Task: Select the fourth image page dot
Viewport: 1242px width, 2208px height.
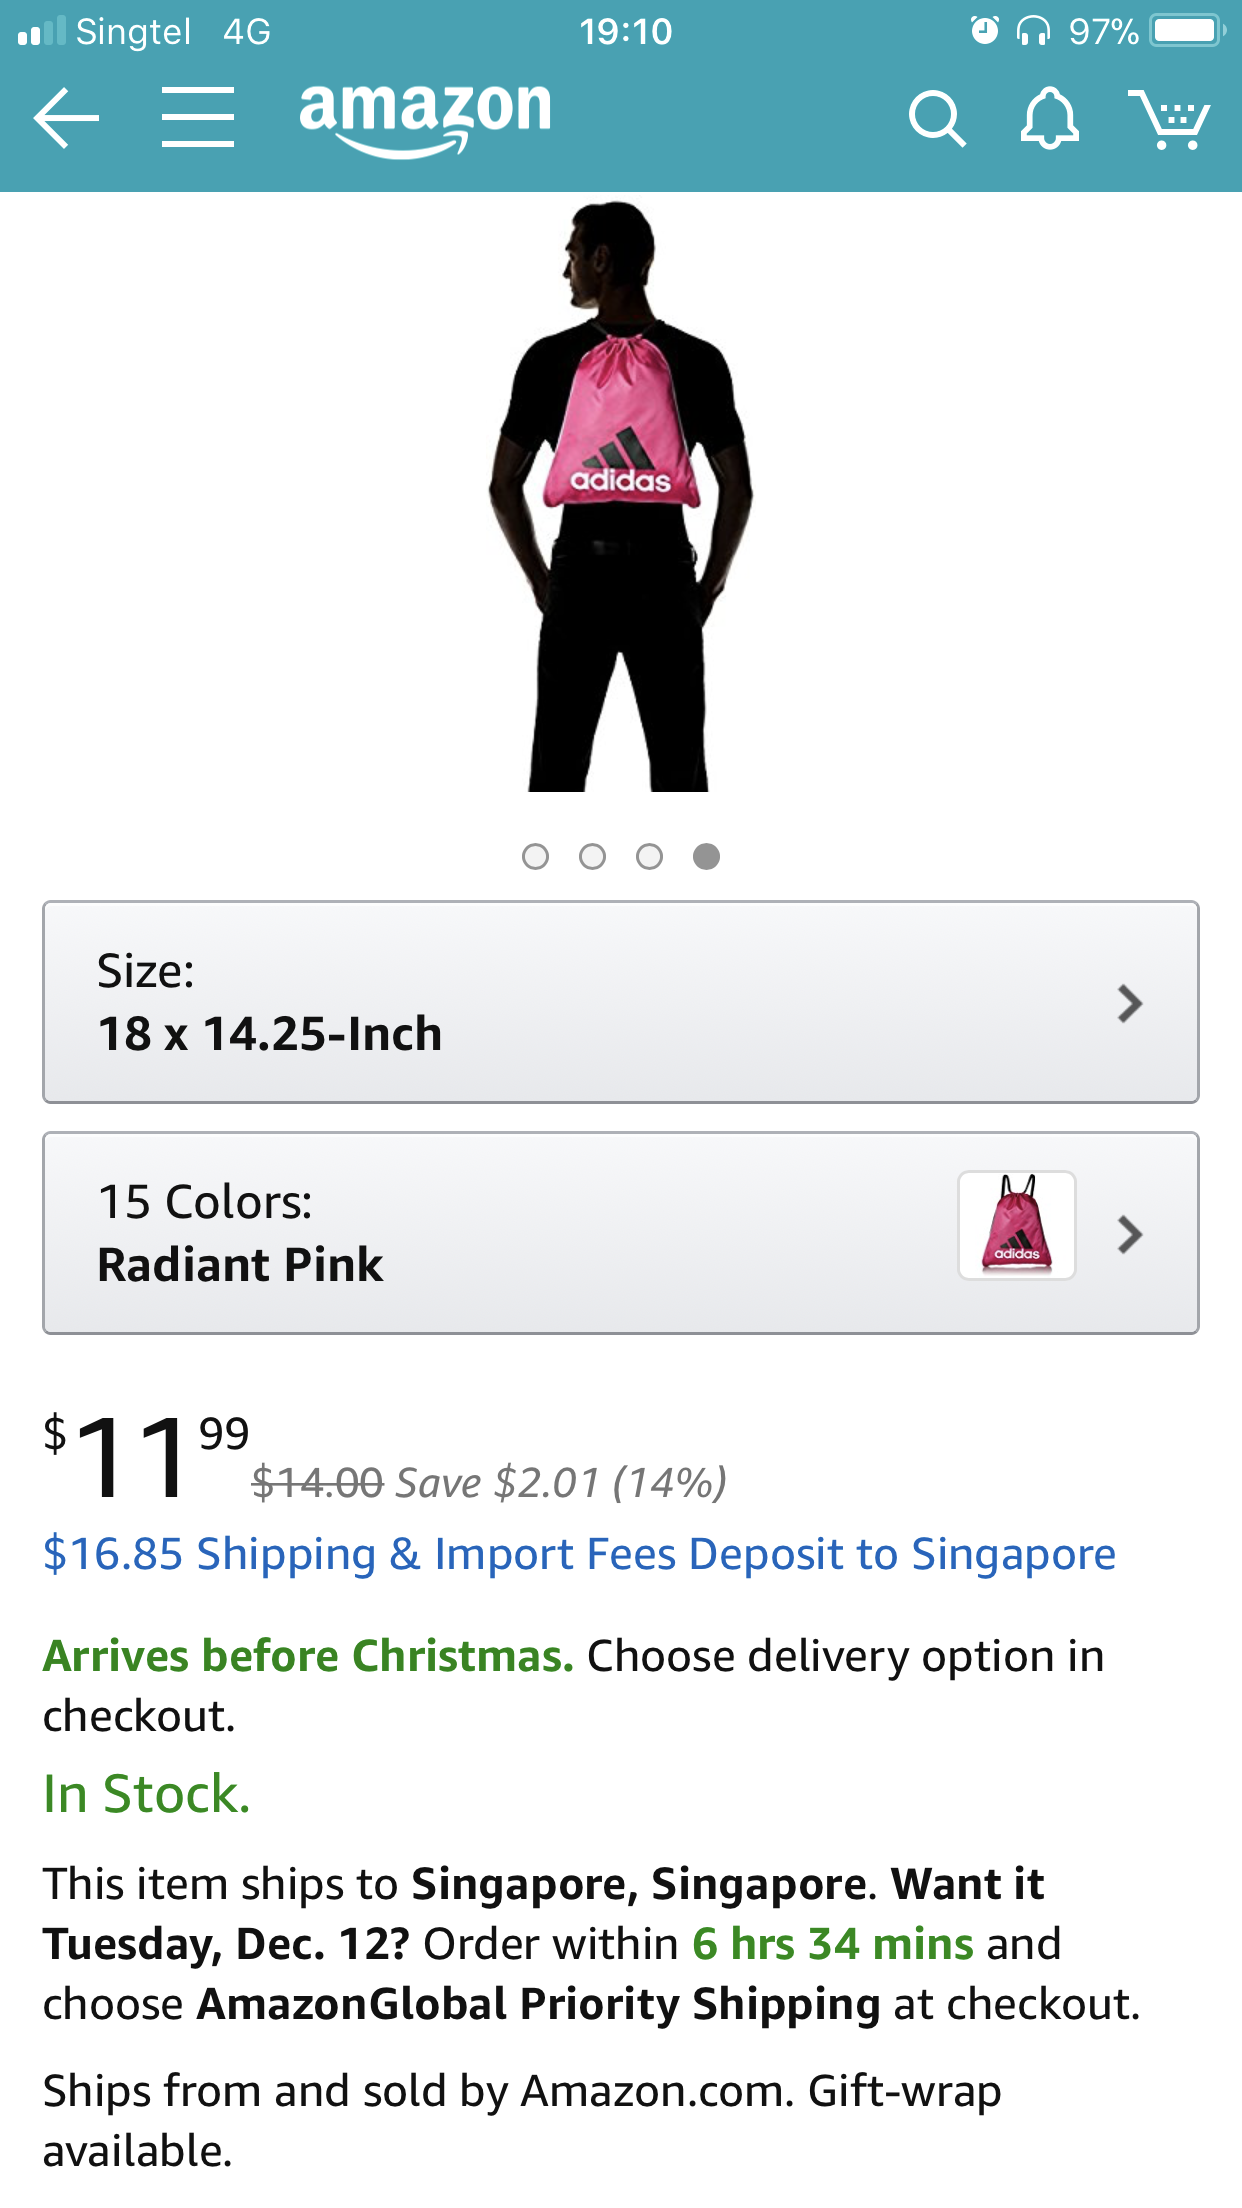Action: click(x=706, y=857)
